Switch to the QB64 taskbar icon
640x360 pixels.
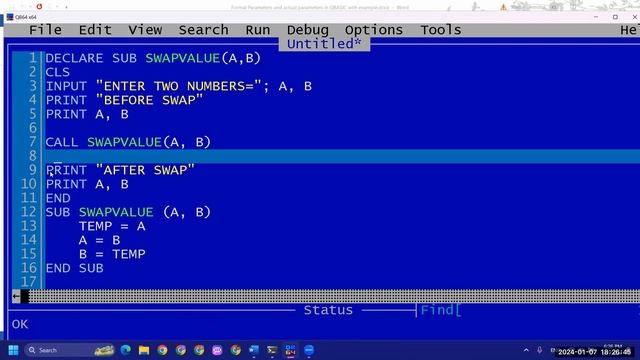290,350
